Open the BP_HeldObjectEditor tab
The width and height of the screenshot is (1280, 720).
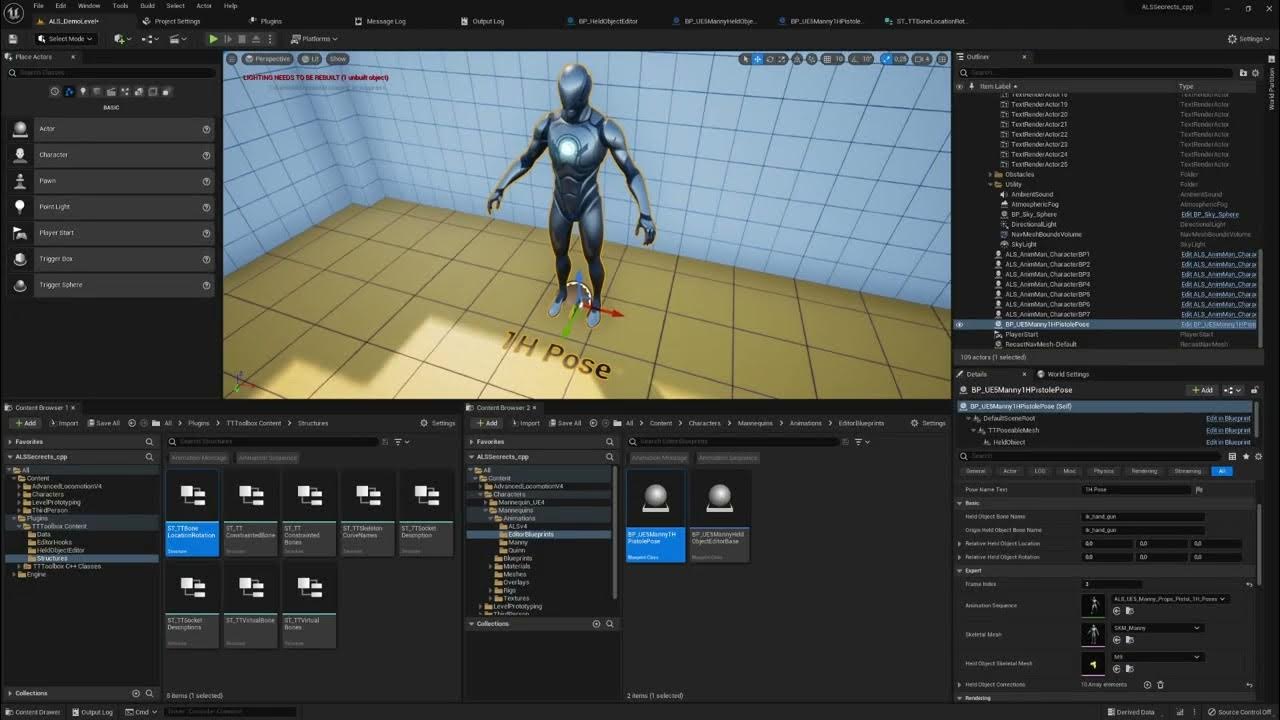pos(608,21)
